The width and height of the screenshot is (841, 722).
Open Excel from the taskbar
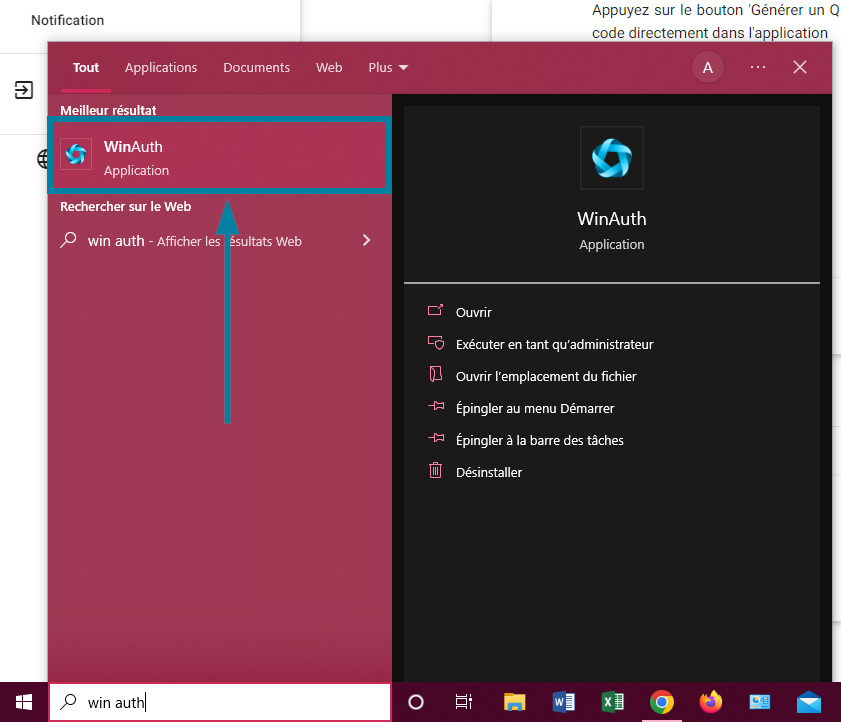point(612,701)
